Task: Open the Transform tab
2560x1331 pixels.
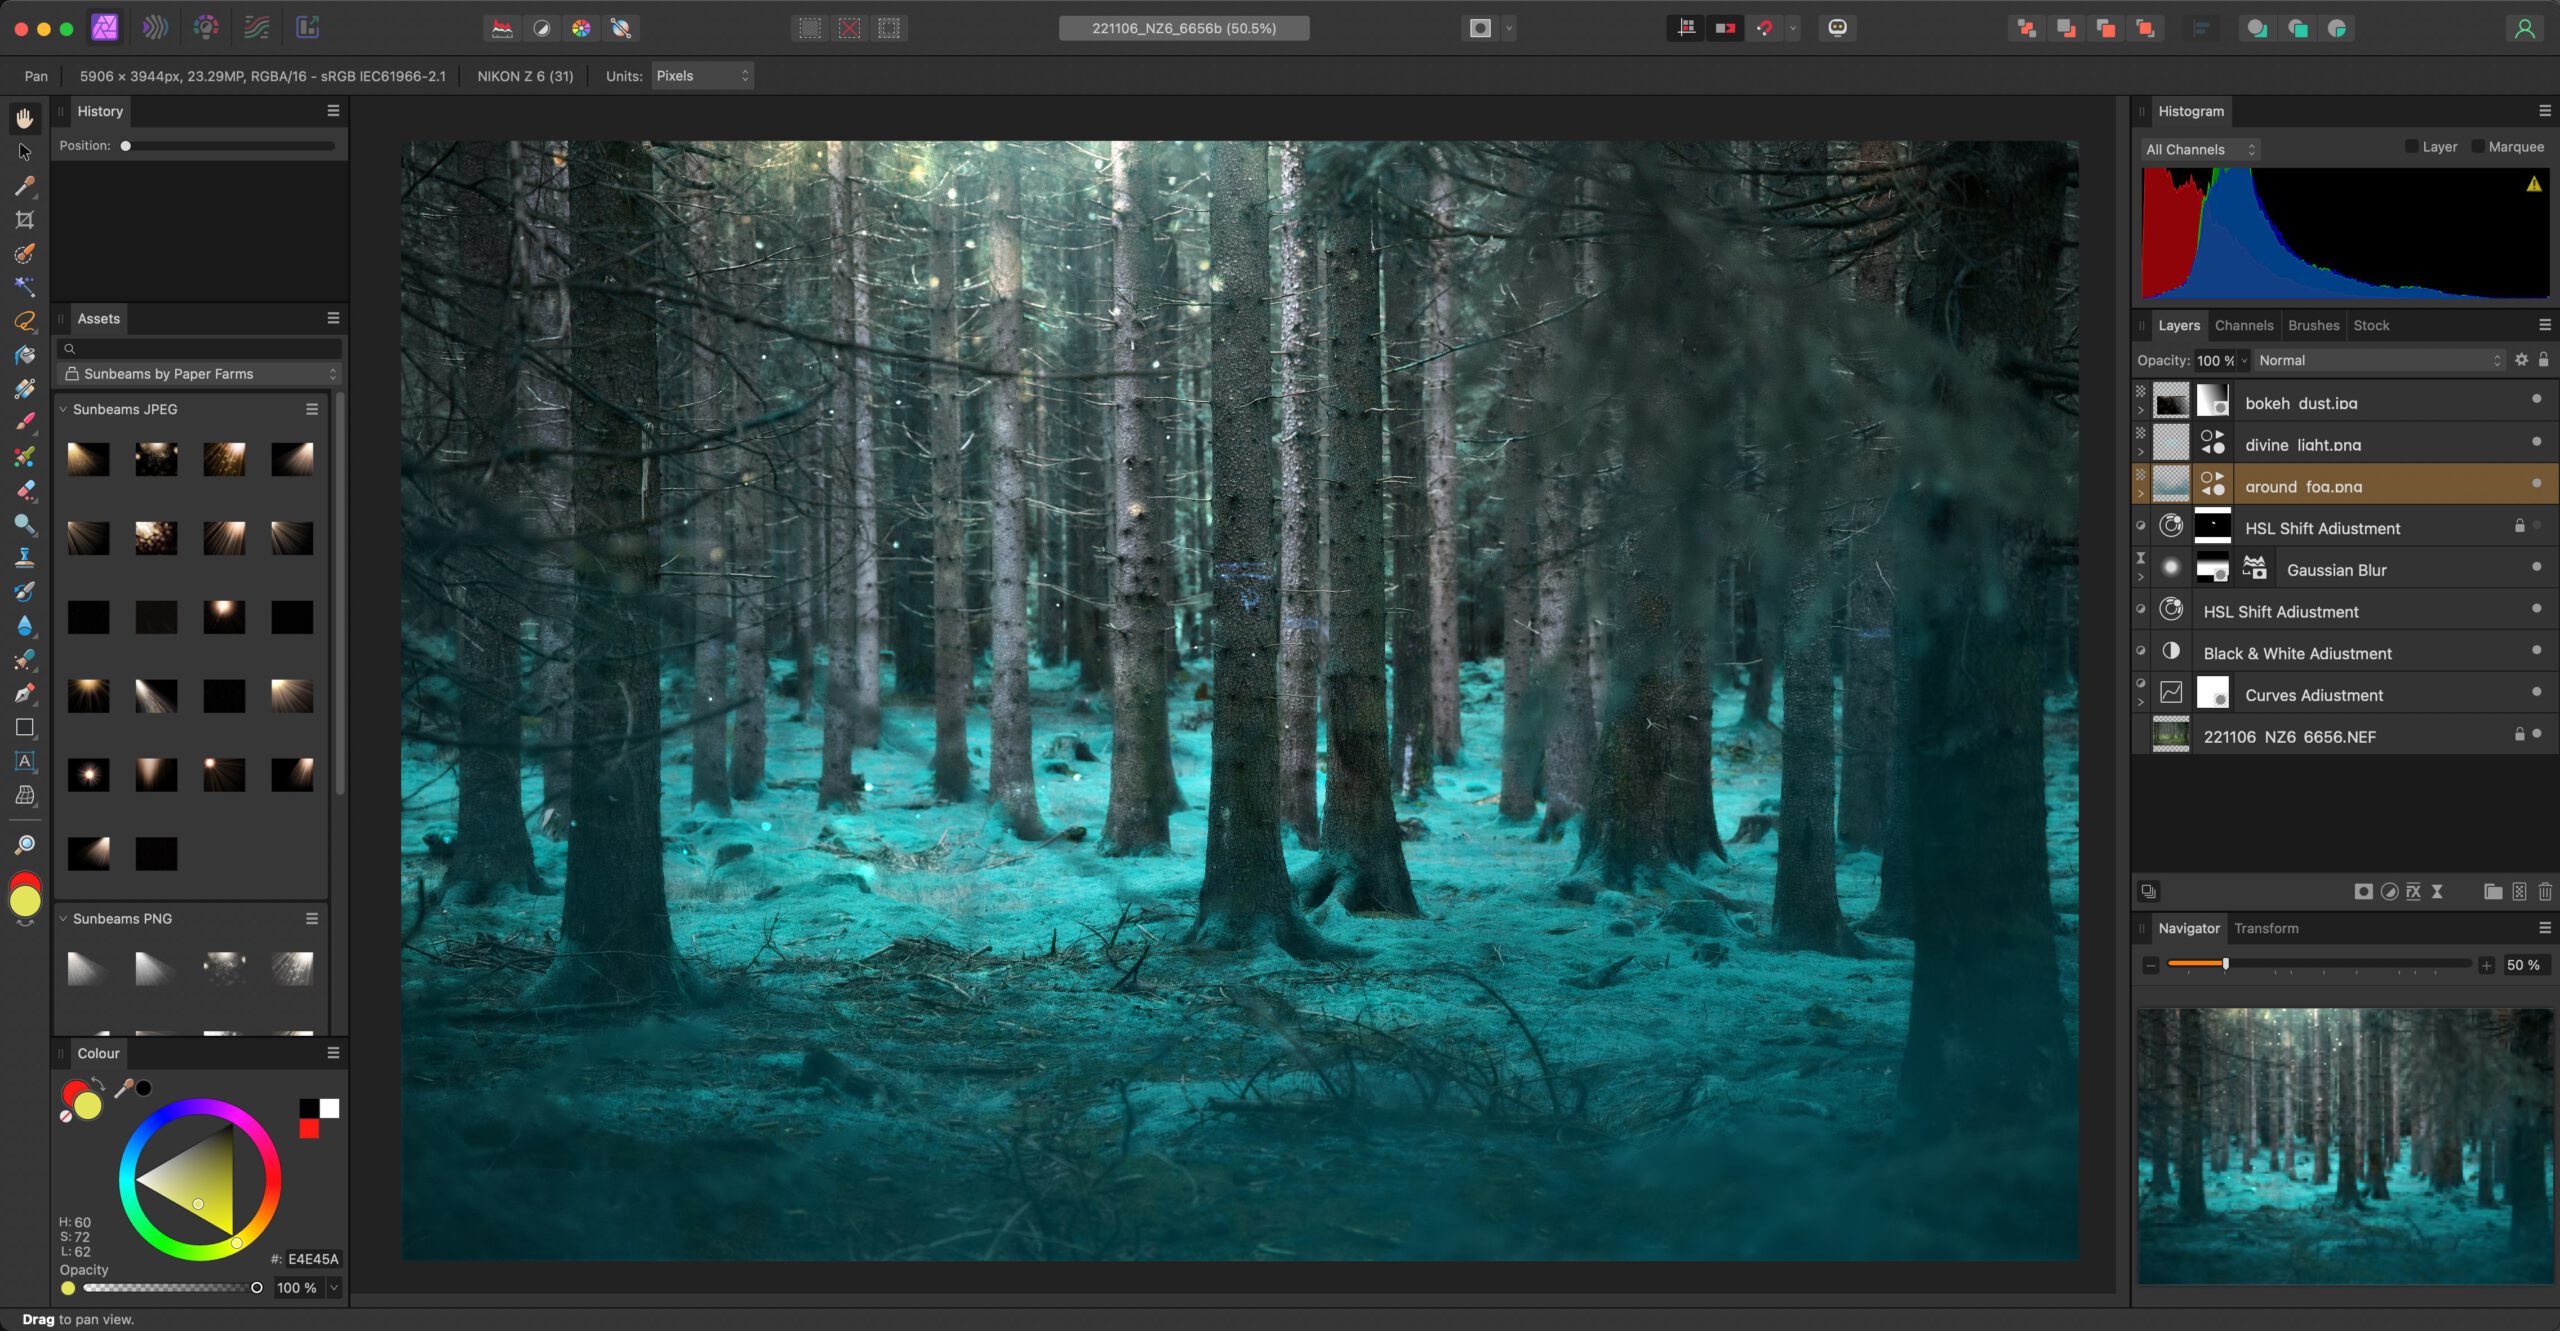Action: click(x=2266, y=928)
